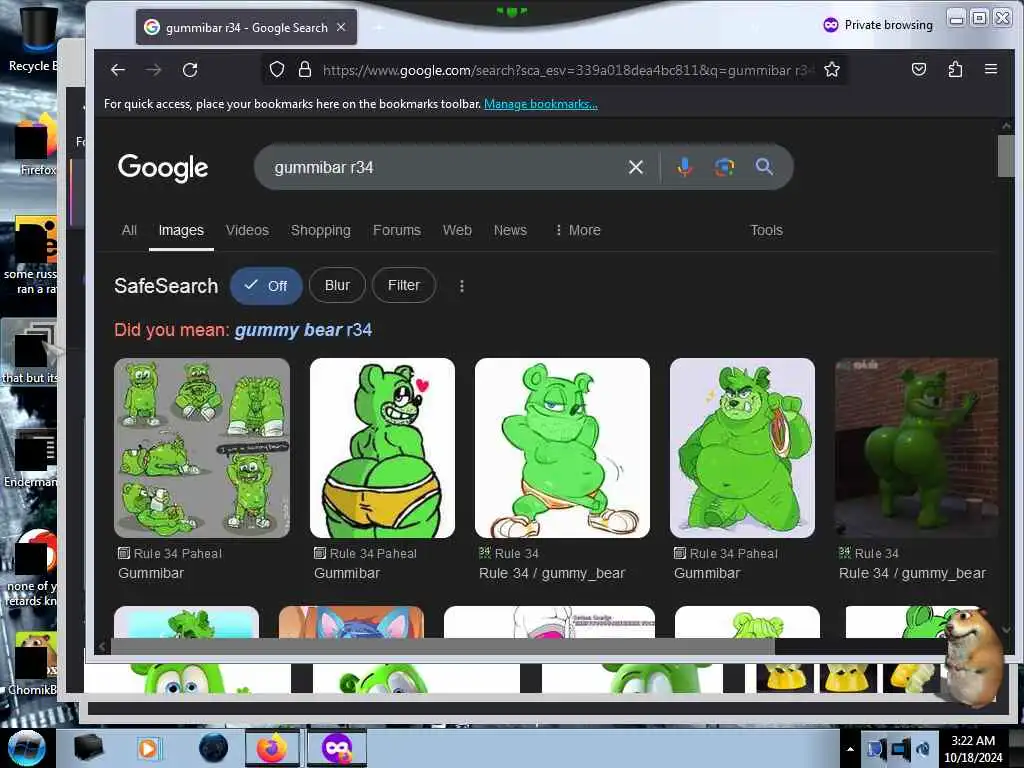Screen dimensions: 1024x768
Task: Go back to the previous page
Action: [x=118, y=70]
